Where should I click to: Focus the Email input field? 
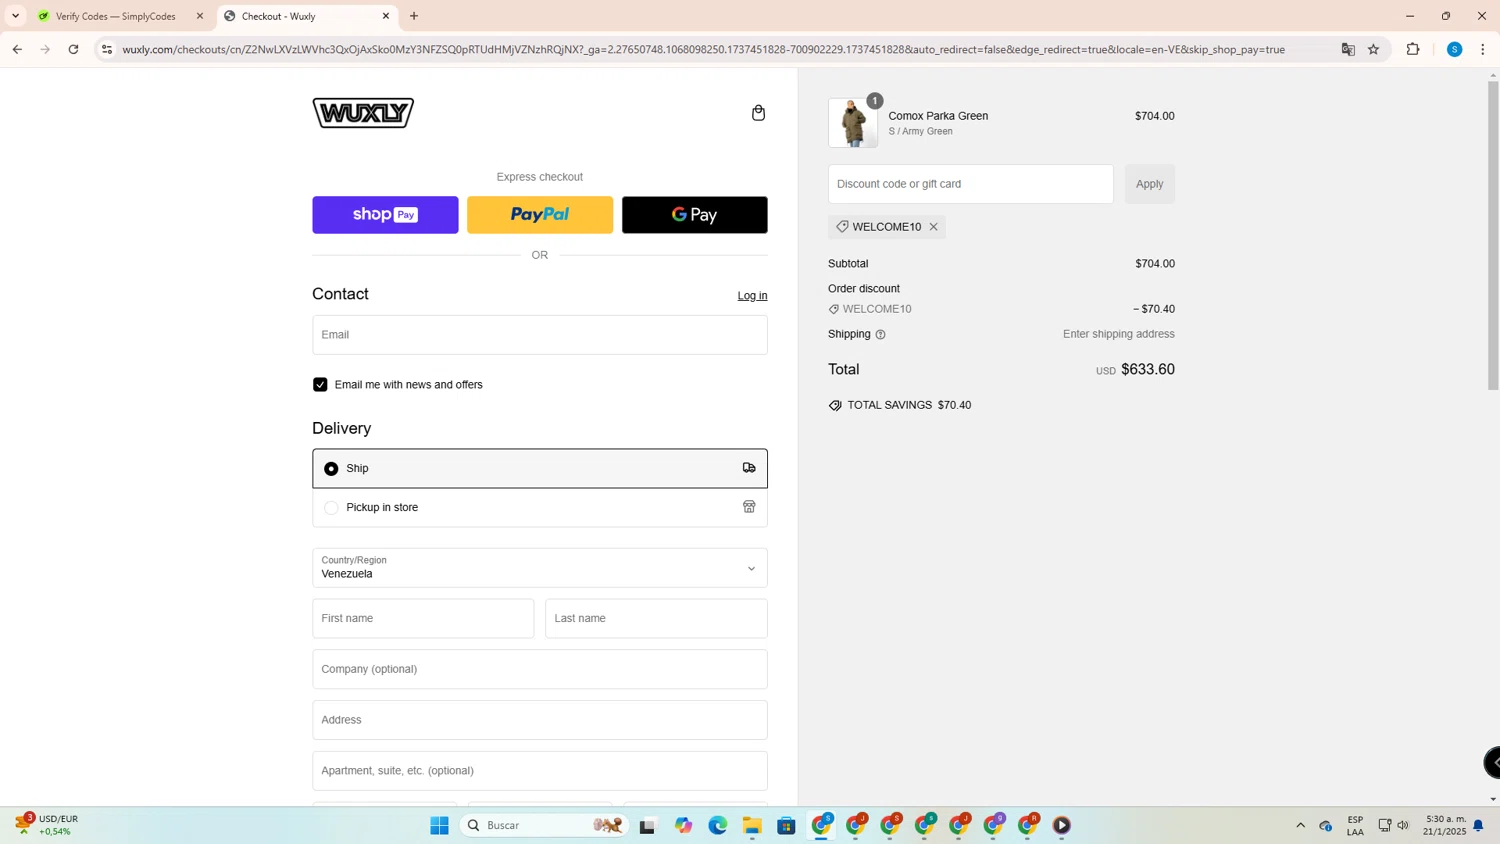coord(540,335)
